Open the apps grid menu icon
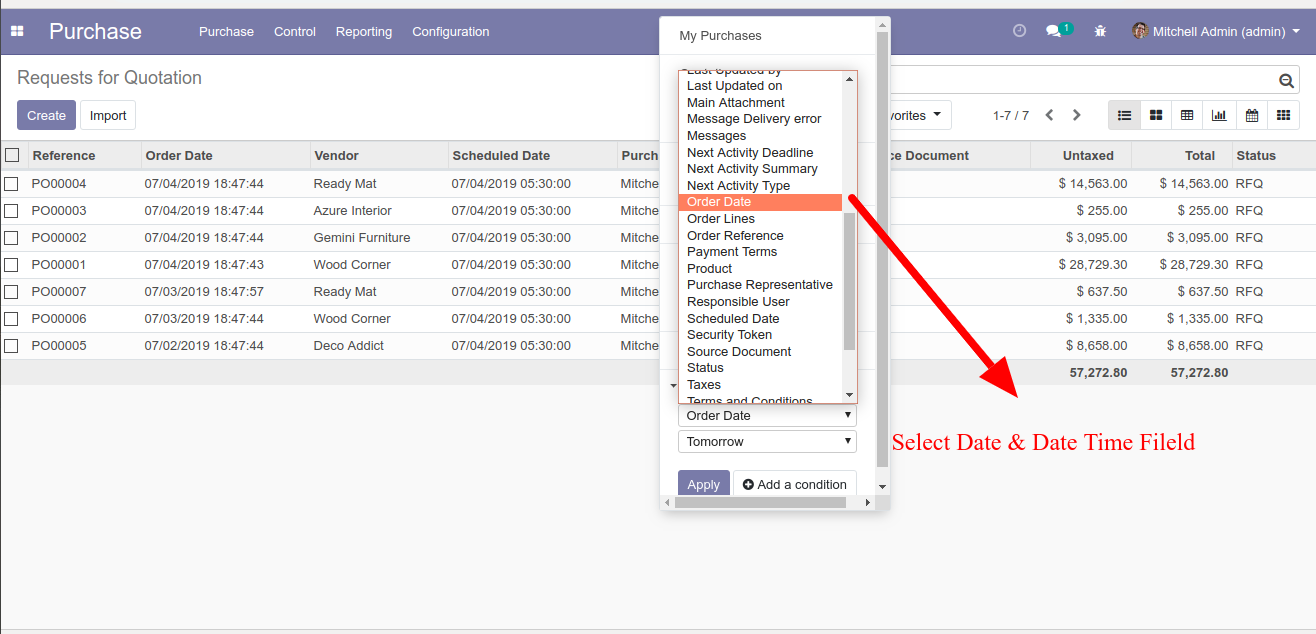 [x=17, y=31]
